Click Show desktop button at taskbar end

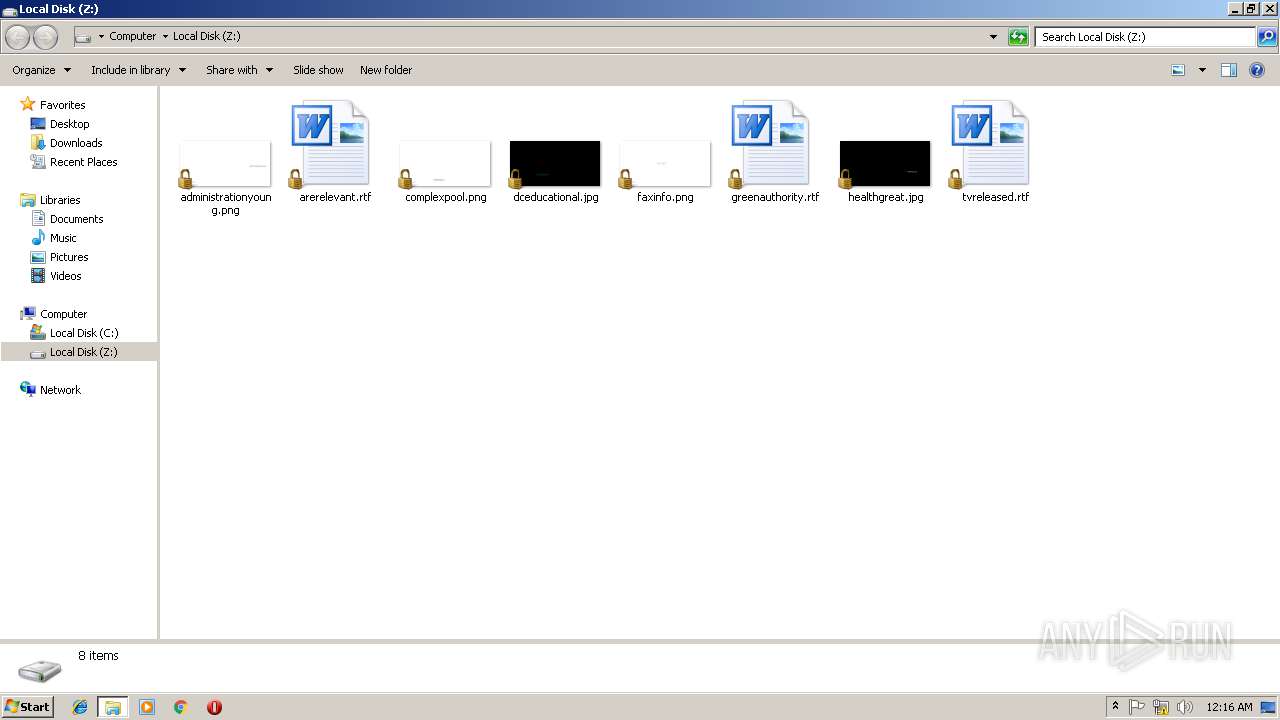(x=1269, y=707)
